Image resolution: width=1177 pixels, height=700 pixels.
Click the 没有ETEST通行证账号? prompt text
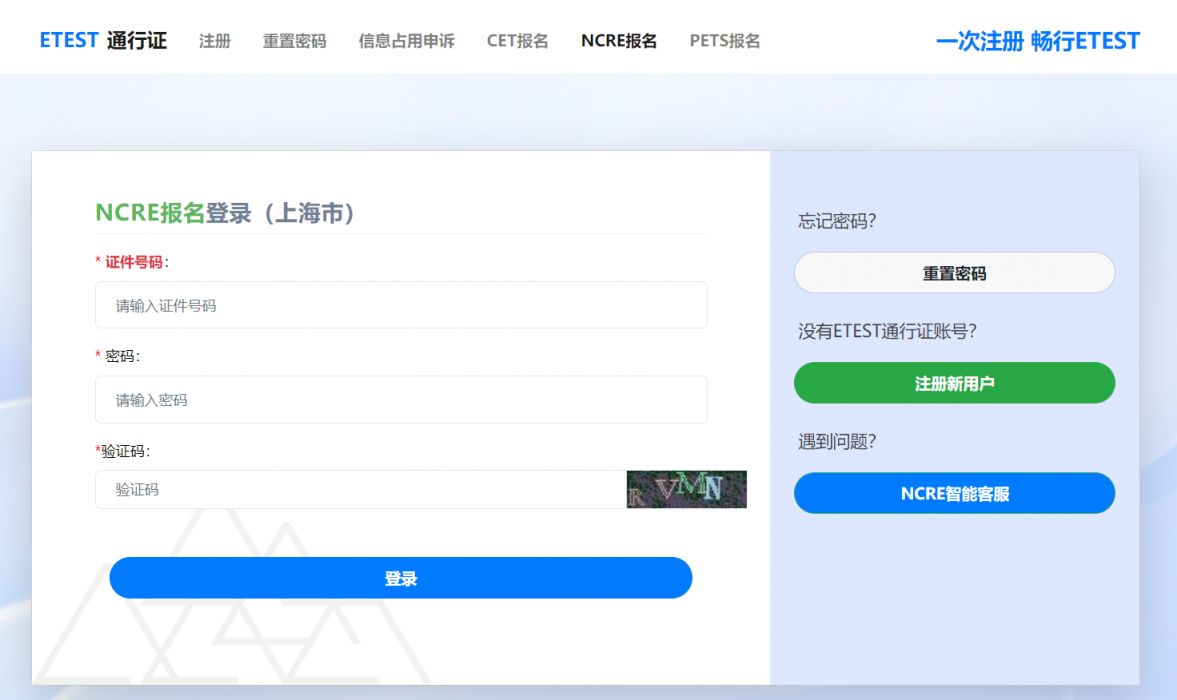[887, 331]
